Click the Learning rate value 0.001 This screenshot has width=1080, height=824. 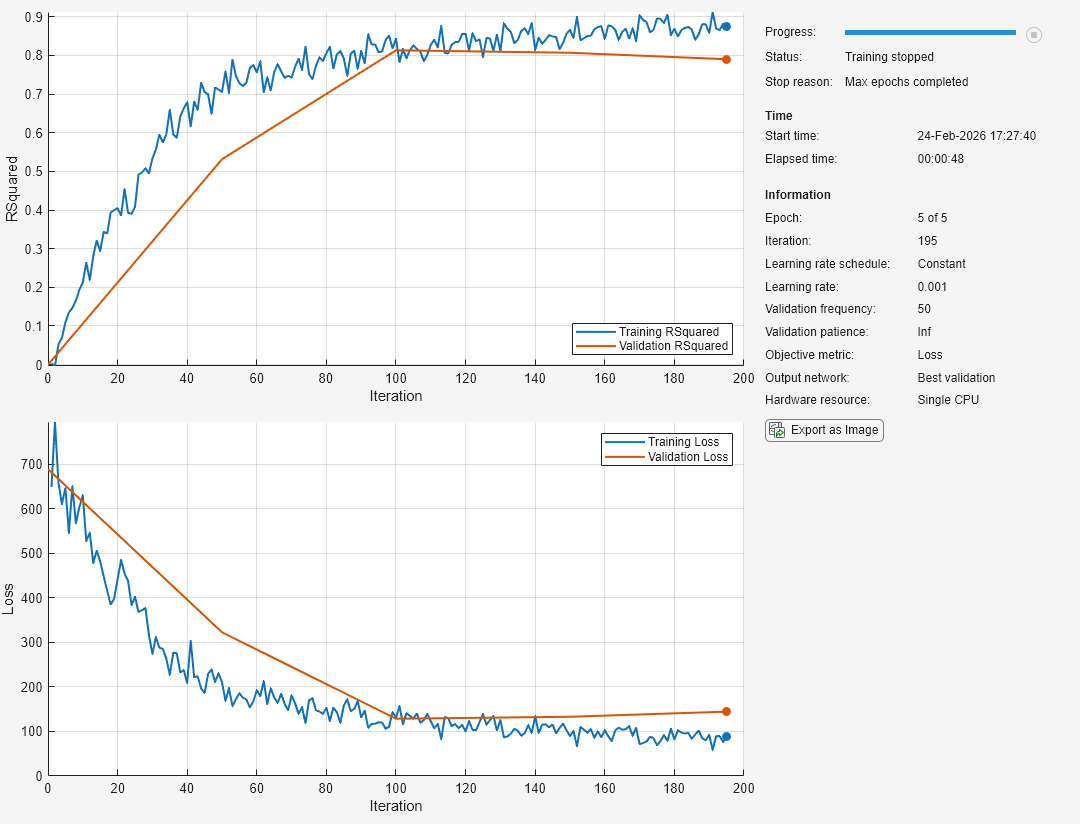coord(932,287)
